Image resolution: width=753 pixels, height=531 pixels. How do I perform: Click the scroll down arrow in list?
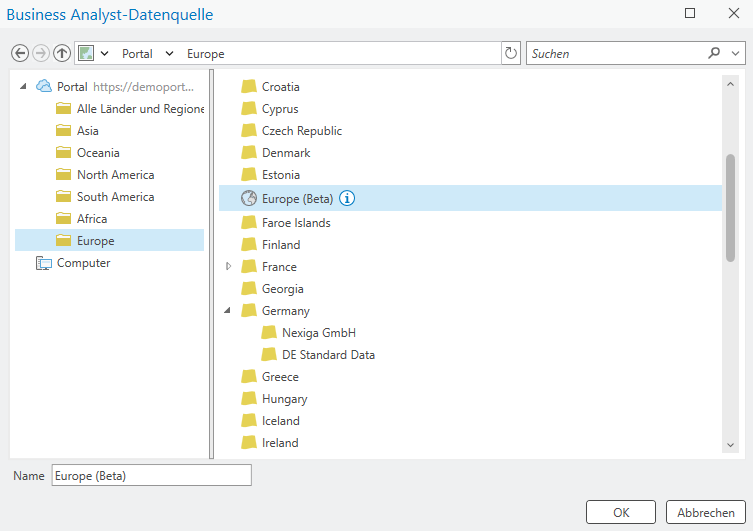(730, 445)
